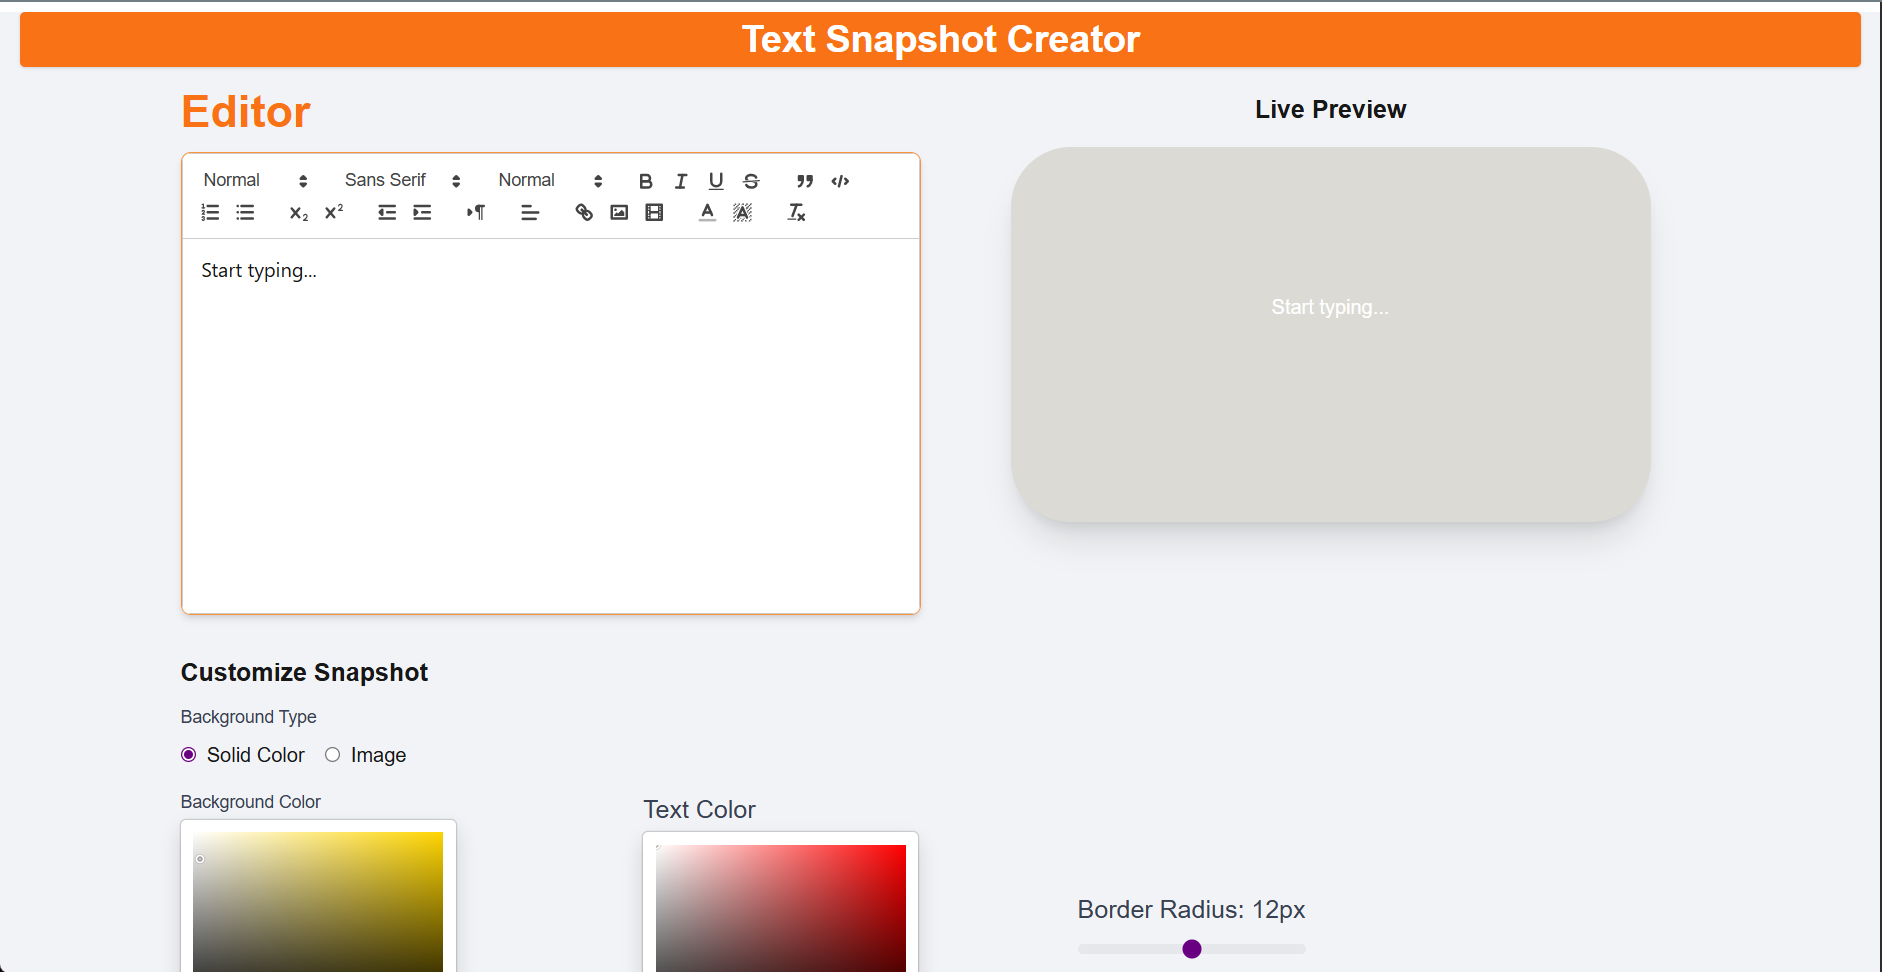The width and height of the screenshot is (1882, 972).
Task: Clear formatting with the Tx icon
Action: point(796,212)
